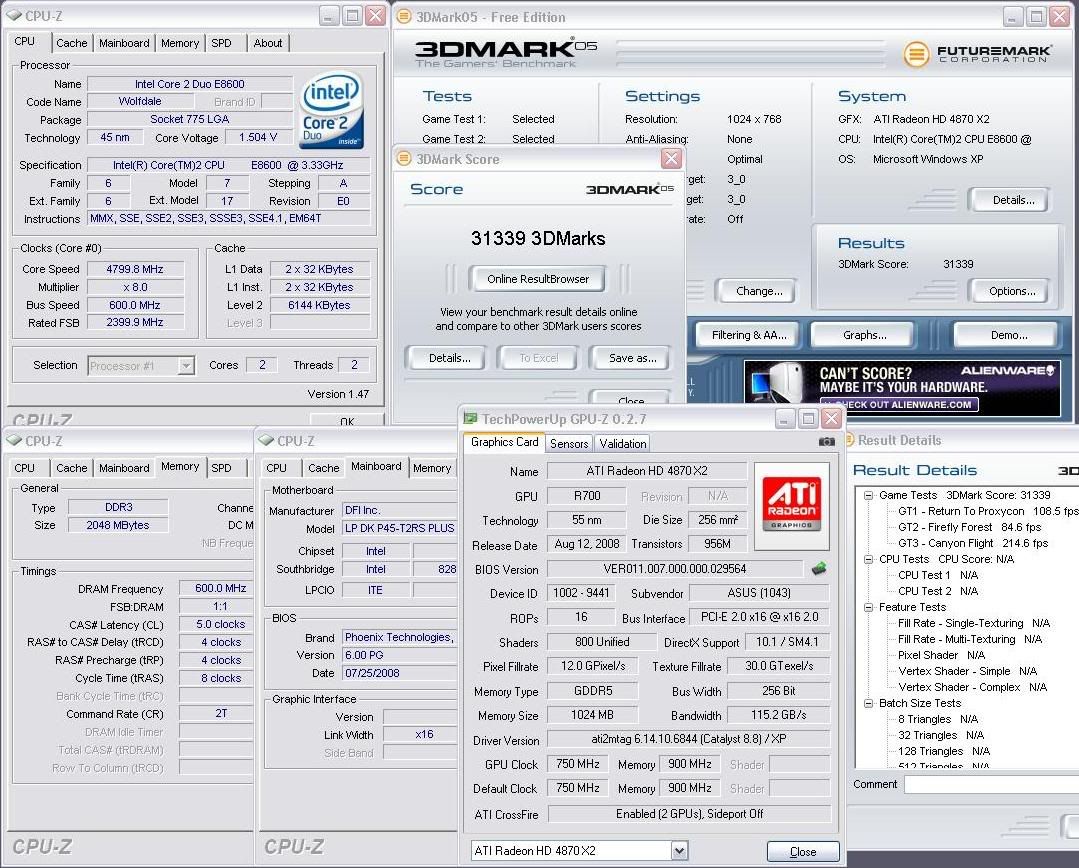Click the Futuremark logo in 3DMark05

click(x=977, y=53)
